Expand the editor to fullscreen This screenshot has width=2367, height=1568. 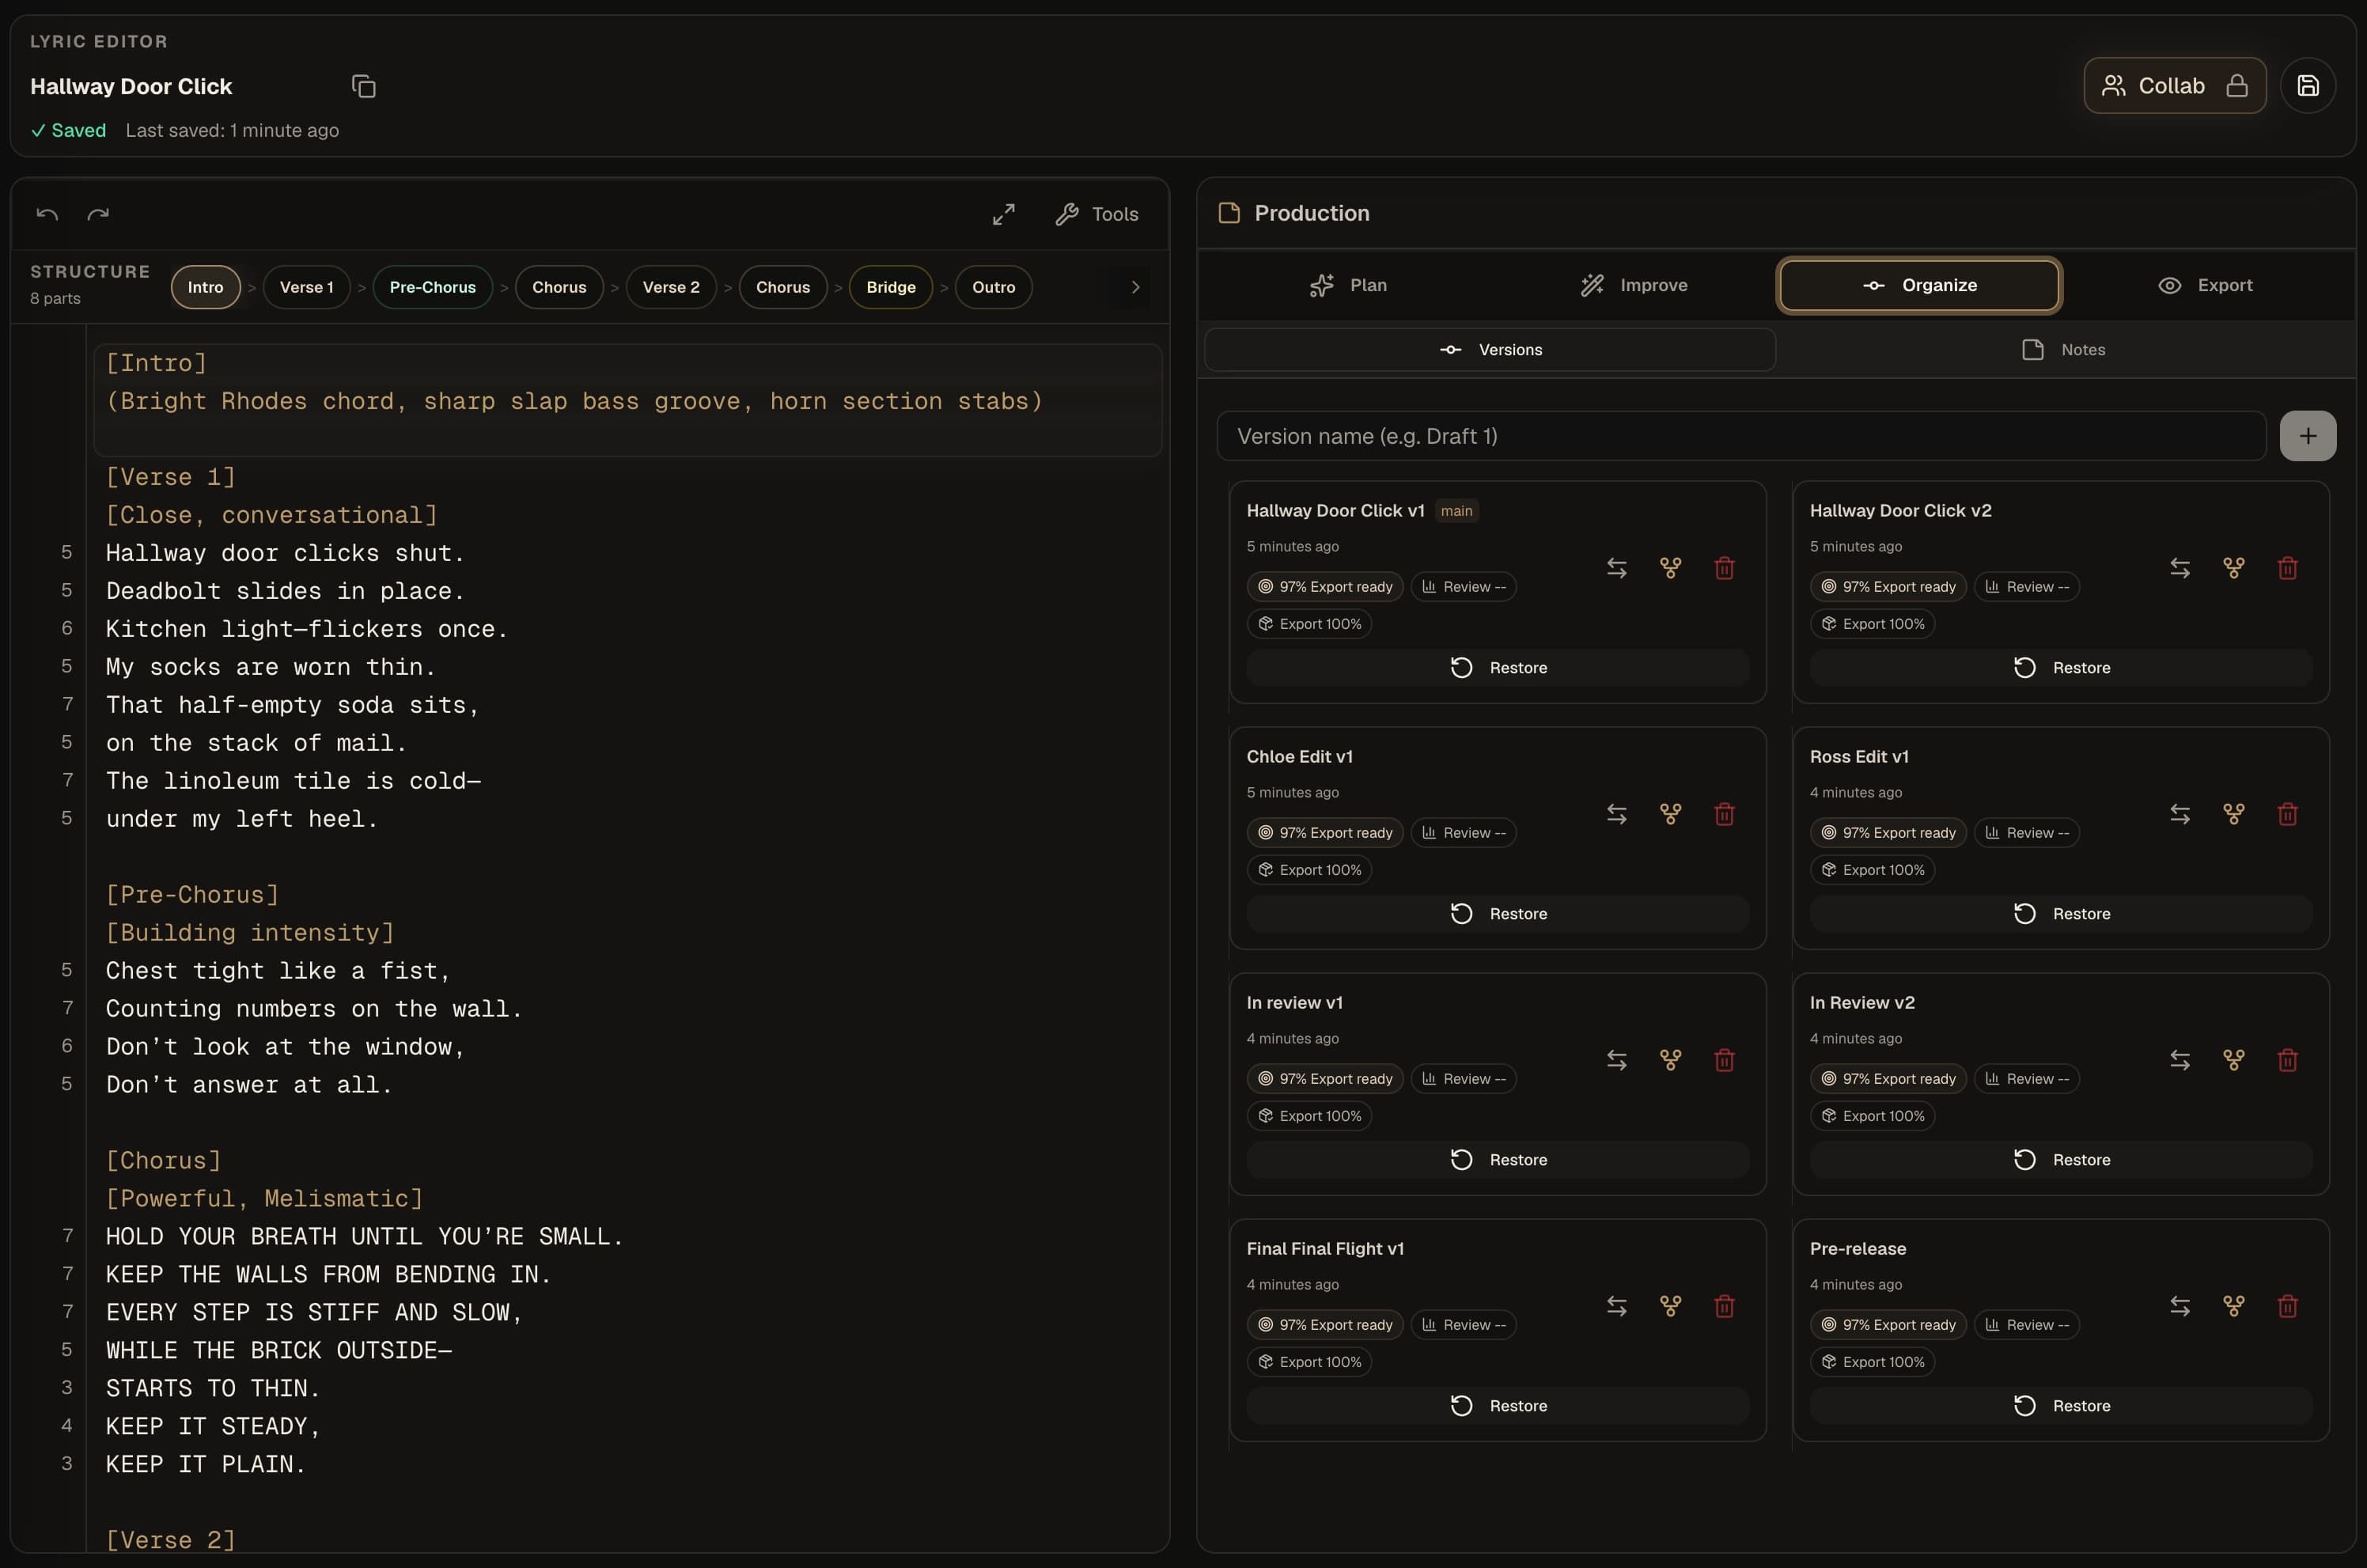1004,214
